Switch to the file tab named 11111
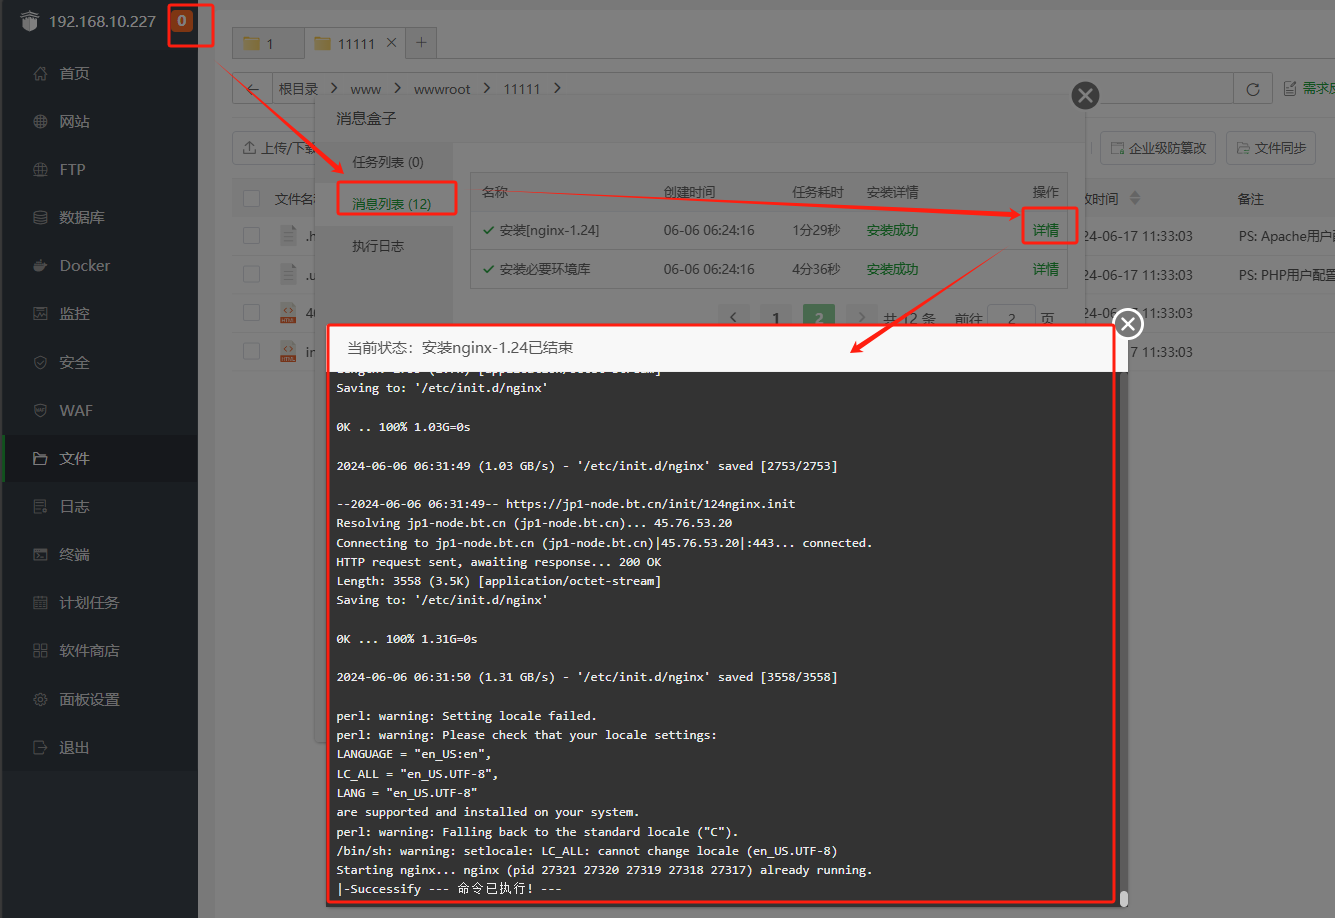This screenshot has width=1335, height=918. point(346,43)
